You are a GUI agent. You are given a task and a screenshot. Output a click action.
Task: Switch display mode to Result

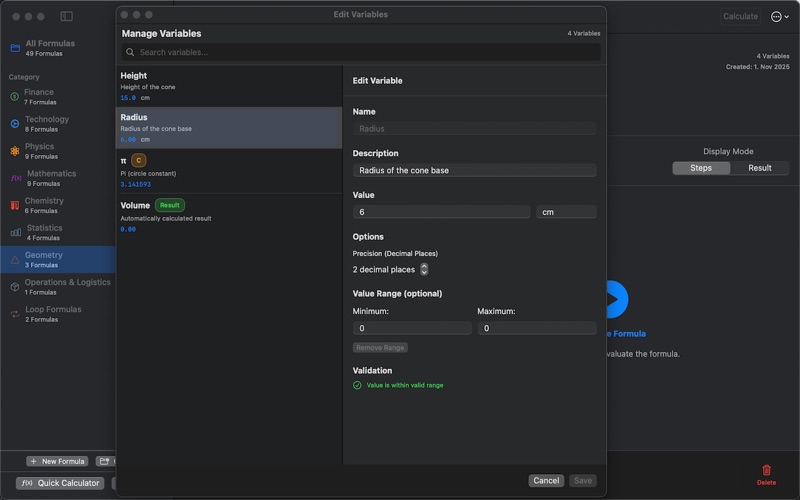click(760, 168)
